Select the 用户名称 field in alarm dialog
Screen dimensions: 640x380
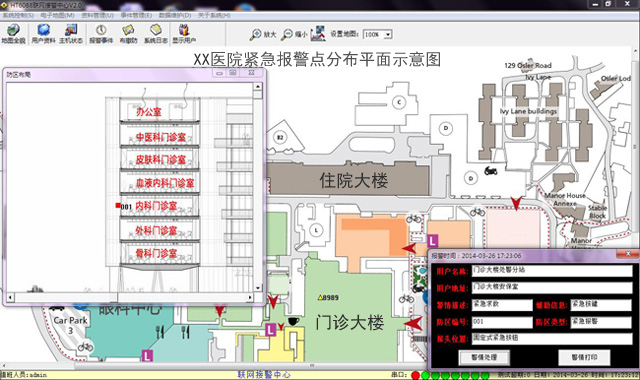pos(552,270)
